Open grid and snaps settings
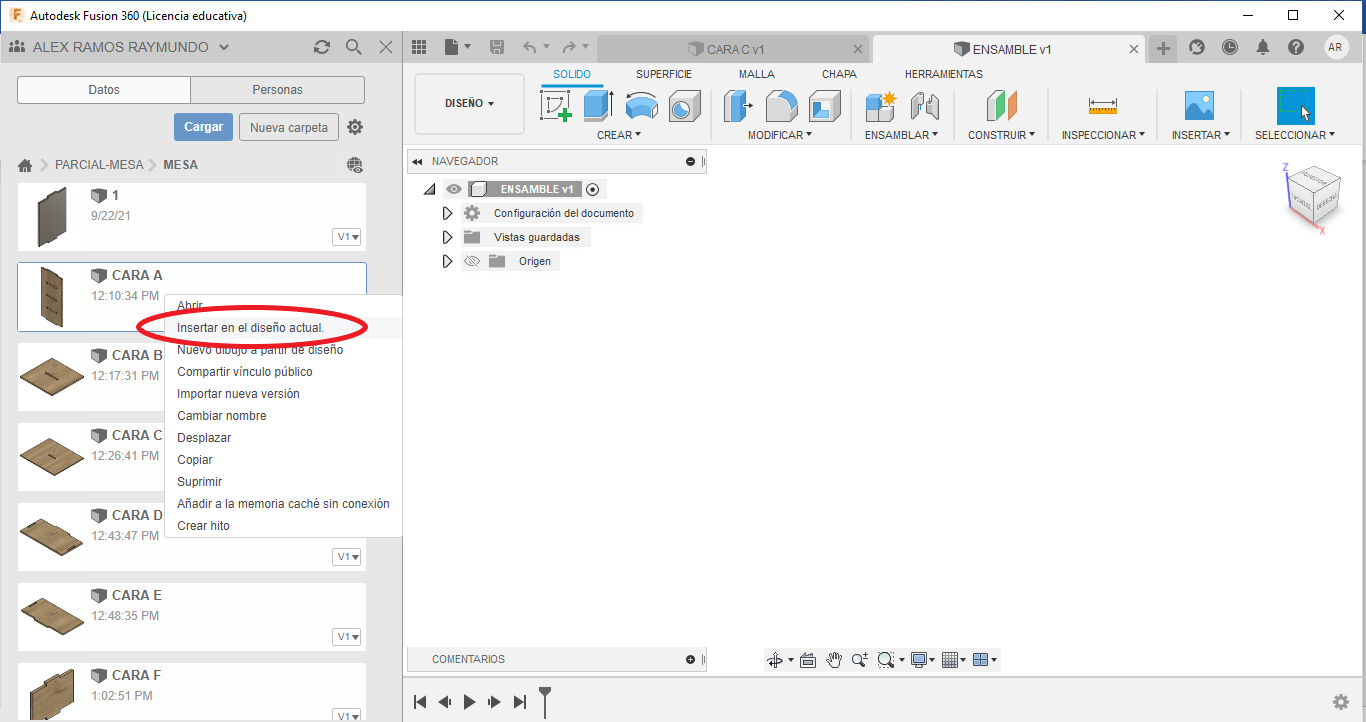1366x722 pixels. click(951, 660)
